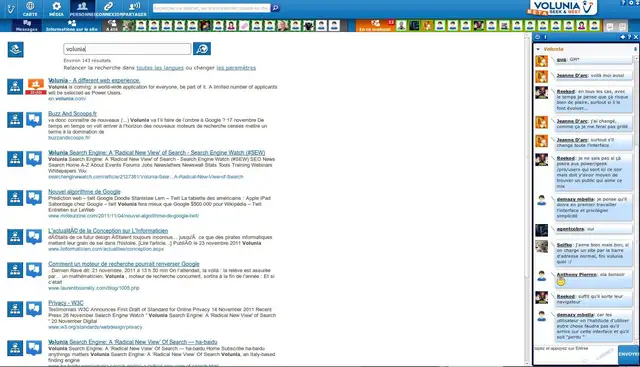Open 'Comment un moteur de recherche pourrait renverser Google'

coord(124,264)
